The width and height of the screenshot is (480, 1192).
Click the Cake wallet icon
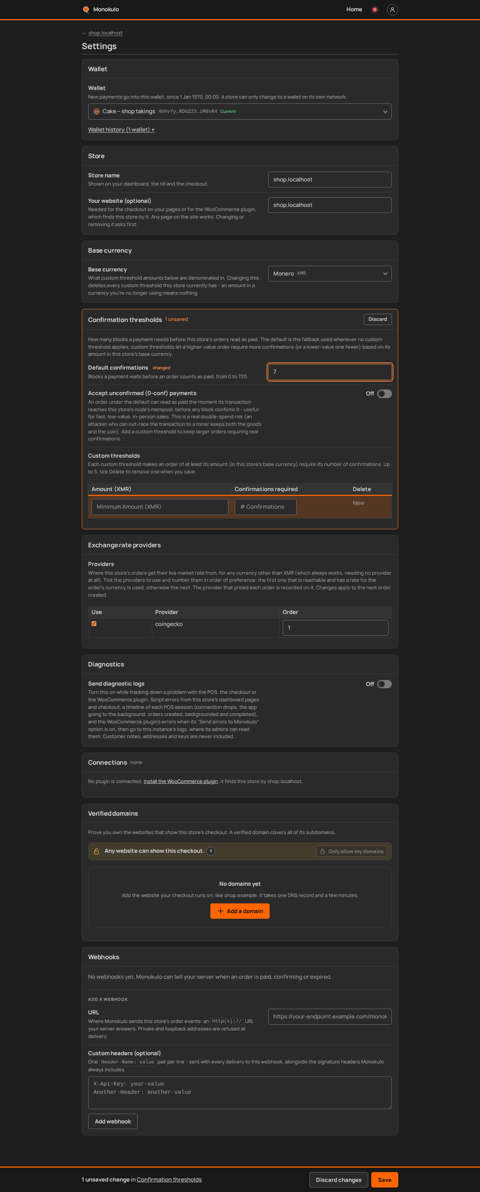click(x=97, y=111)
